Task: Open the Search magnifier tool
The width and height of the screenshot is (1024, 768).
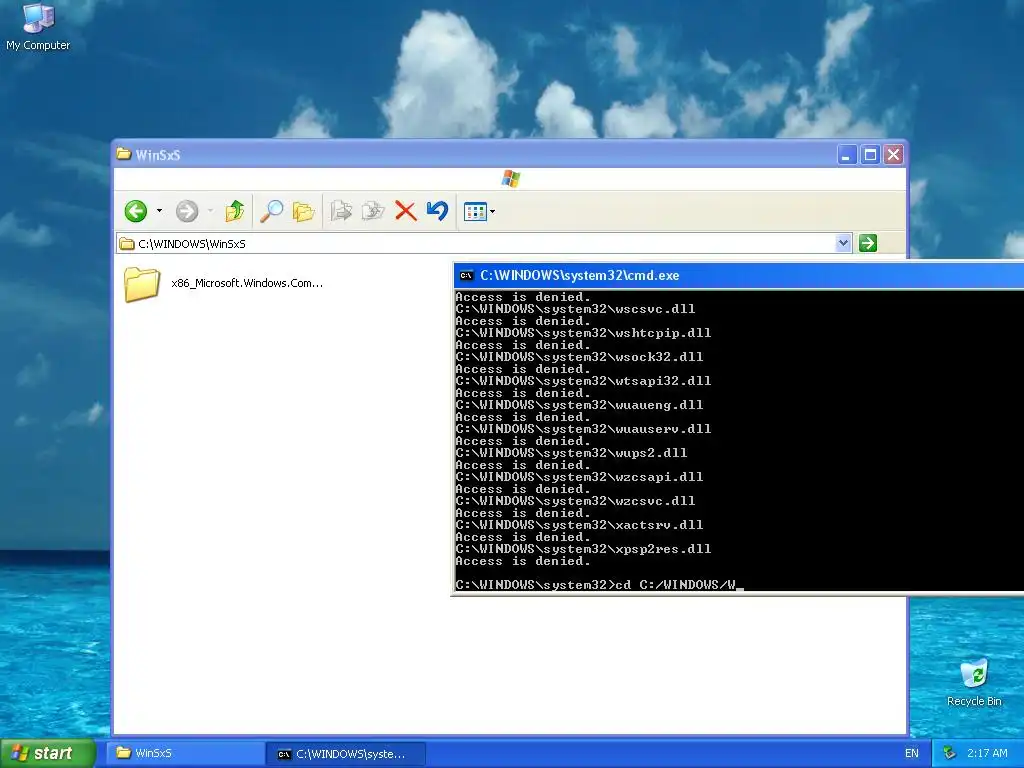Action: (271, 211)
